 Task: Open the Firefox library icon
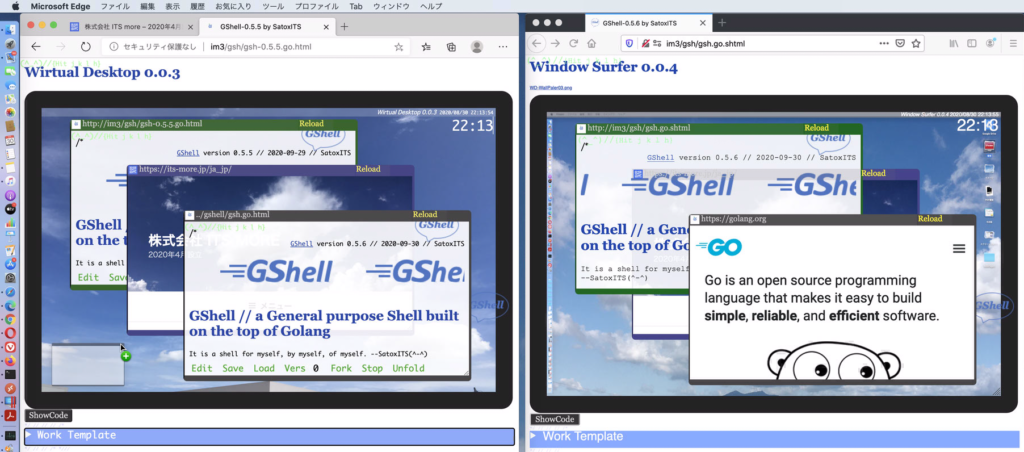pos(955,43)
